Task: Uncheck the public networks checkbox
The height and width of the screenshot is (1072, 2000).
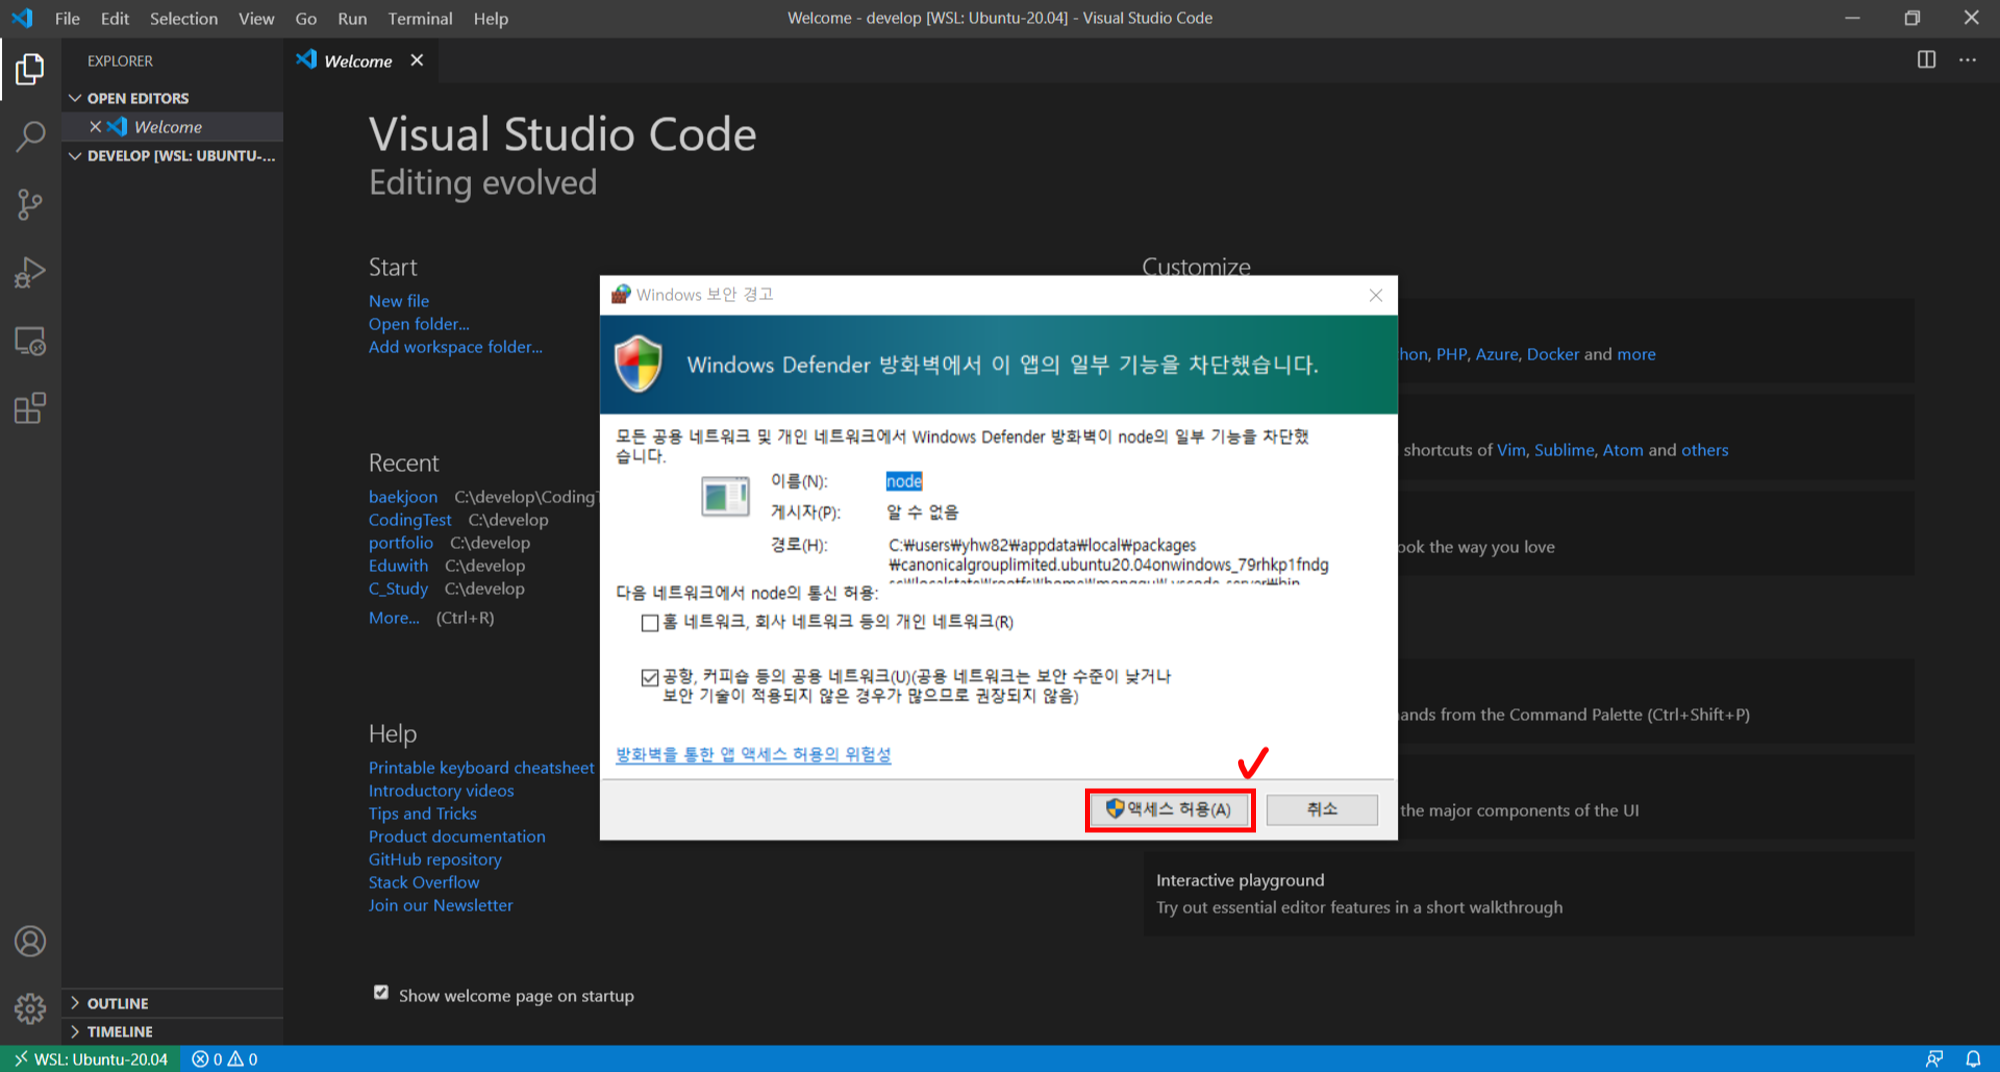Action: coord(650,678)
